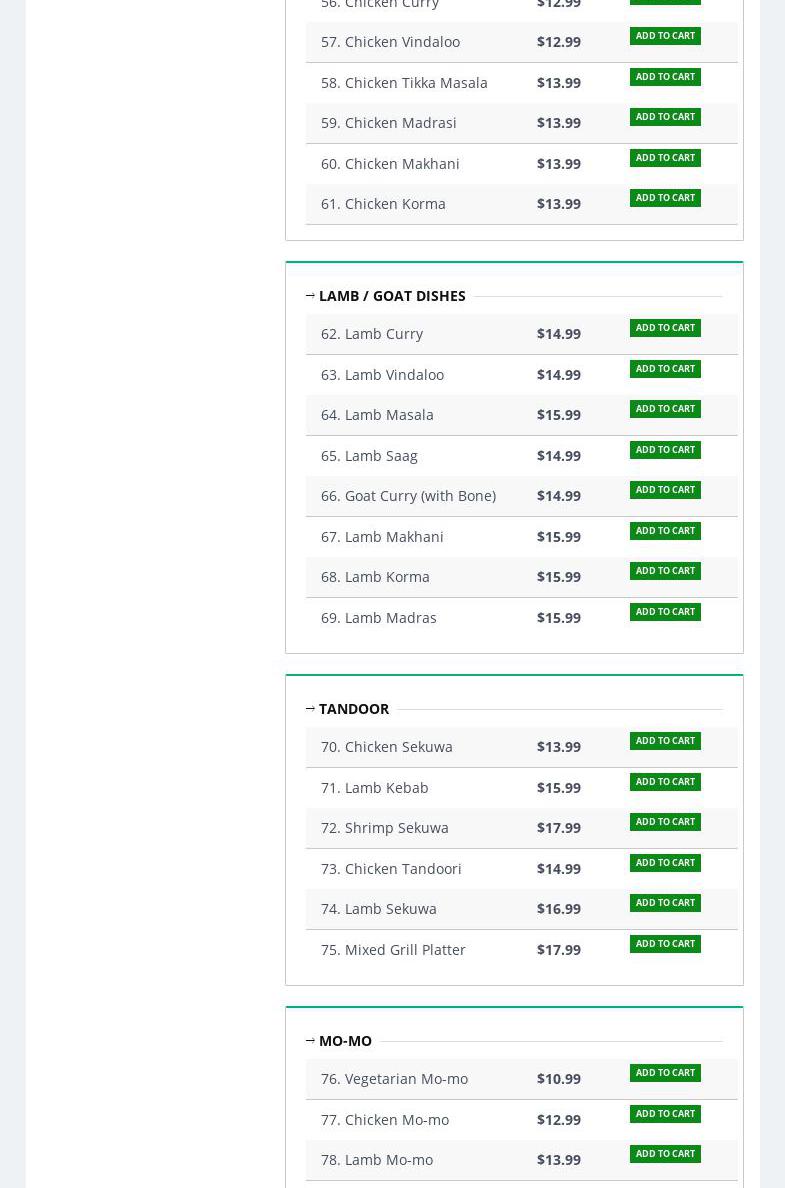Add Vegetarian Mo-mo to cart

pyautogui.click(x=665, y=1073)
